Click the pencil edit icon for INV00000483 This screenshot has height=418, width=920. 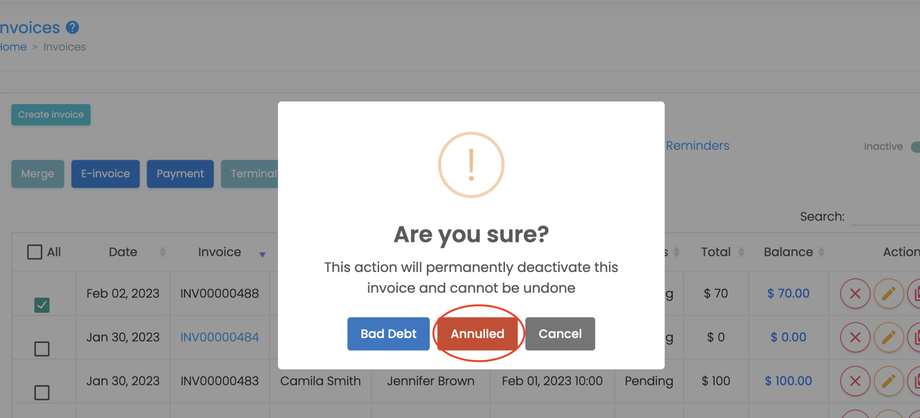[x=888, y=381]
